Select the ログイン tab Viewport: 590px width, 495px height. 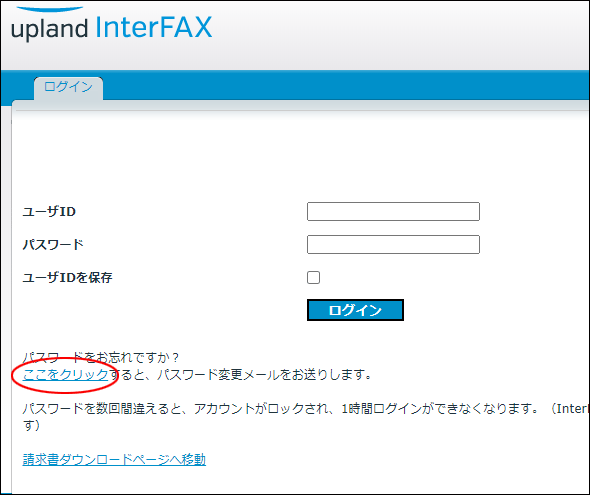(x=68, y=88)
